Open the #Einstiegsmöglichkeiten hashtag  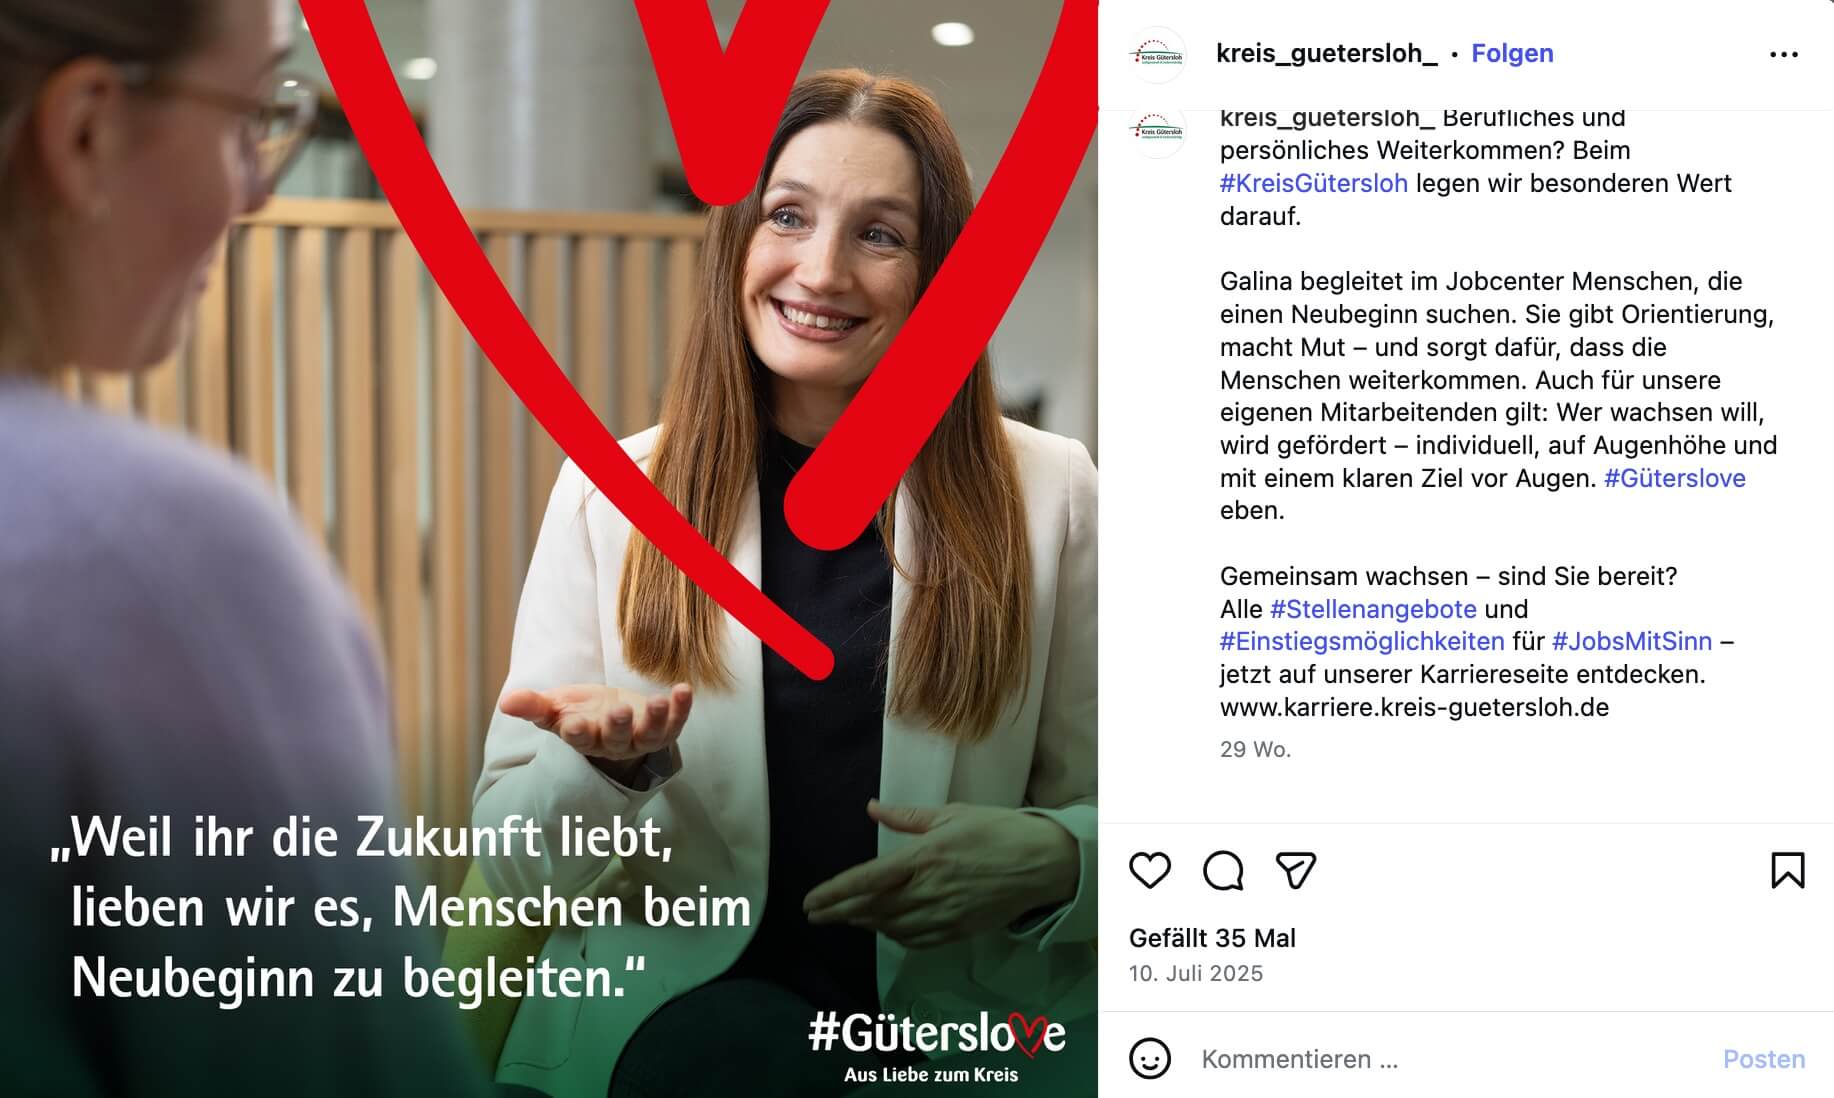(x=1361, y=641)
